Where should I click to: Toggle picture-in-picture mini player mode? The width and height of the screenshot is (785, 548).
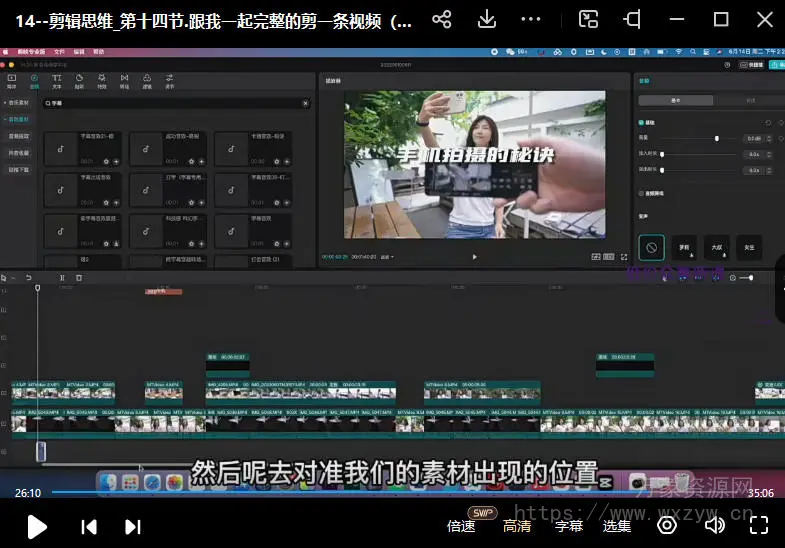(588, 20)
